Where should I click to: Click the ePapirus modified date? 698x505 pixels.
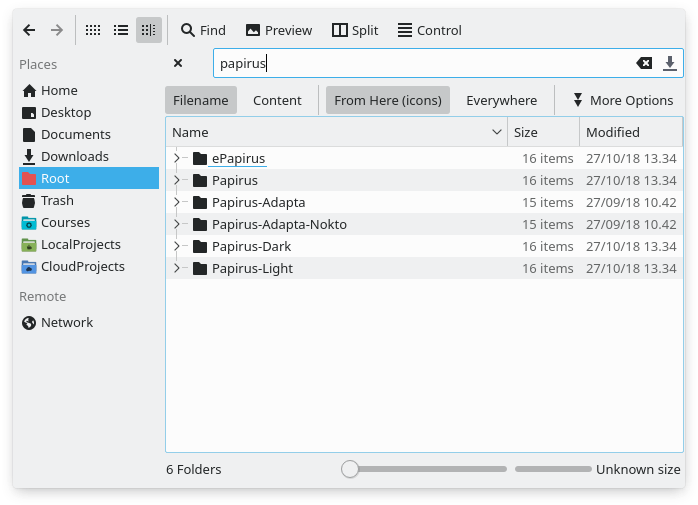[x=631, y=159]
